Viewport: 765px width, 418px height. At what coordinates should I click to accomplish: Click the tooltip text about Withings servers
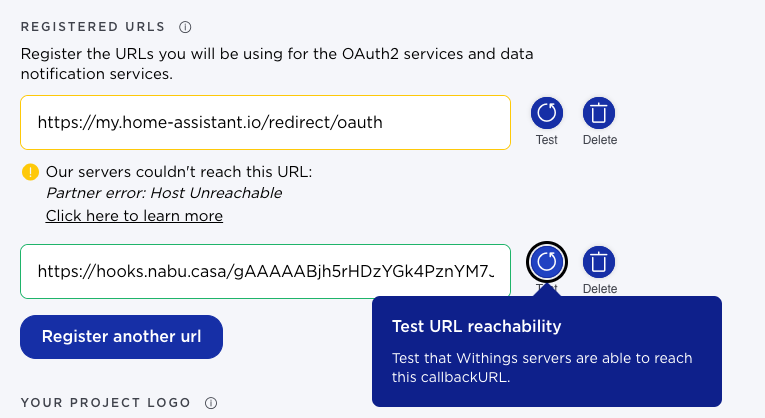542,367
